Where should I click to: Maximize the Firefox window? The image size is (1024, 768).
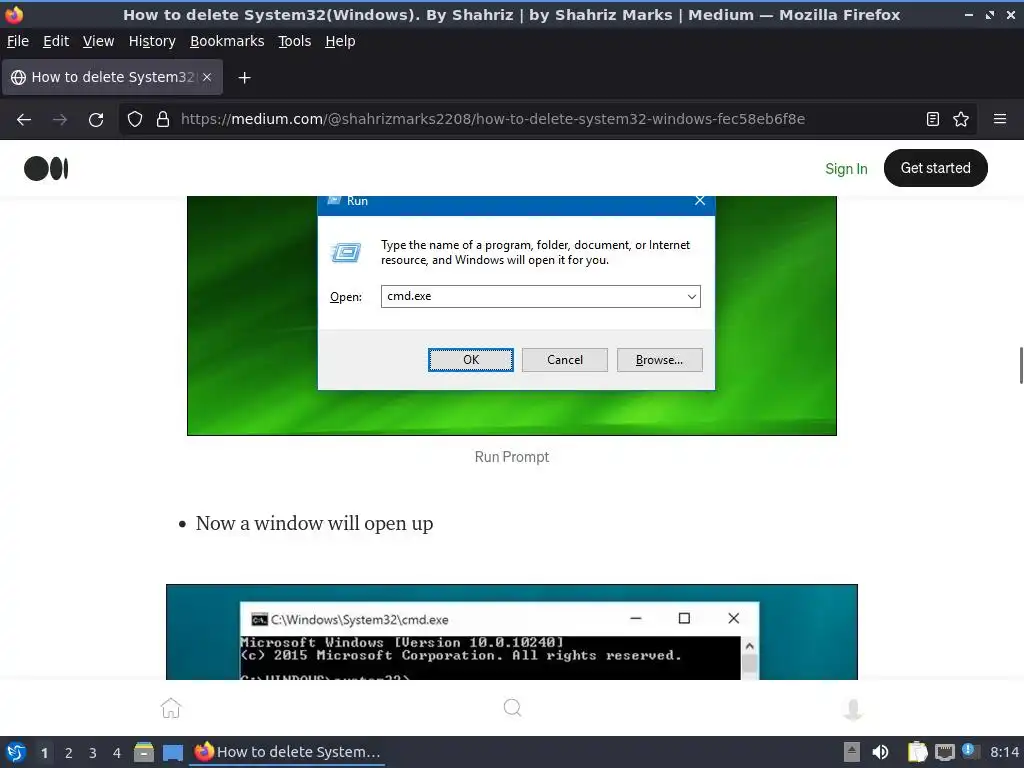(x=990, y=14)
